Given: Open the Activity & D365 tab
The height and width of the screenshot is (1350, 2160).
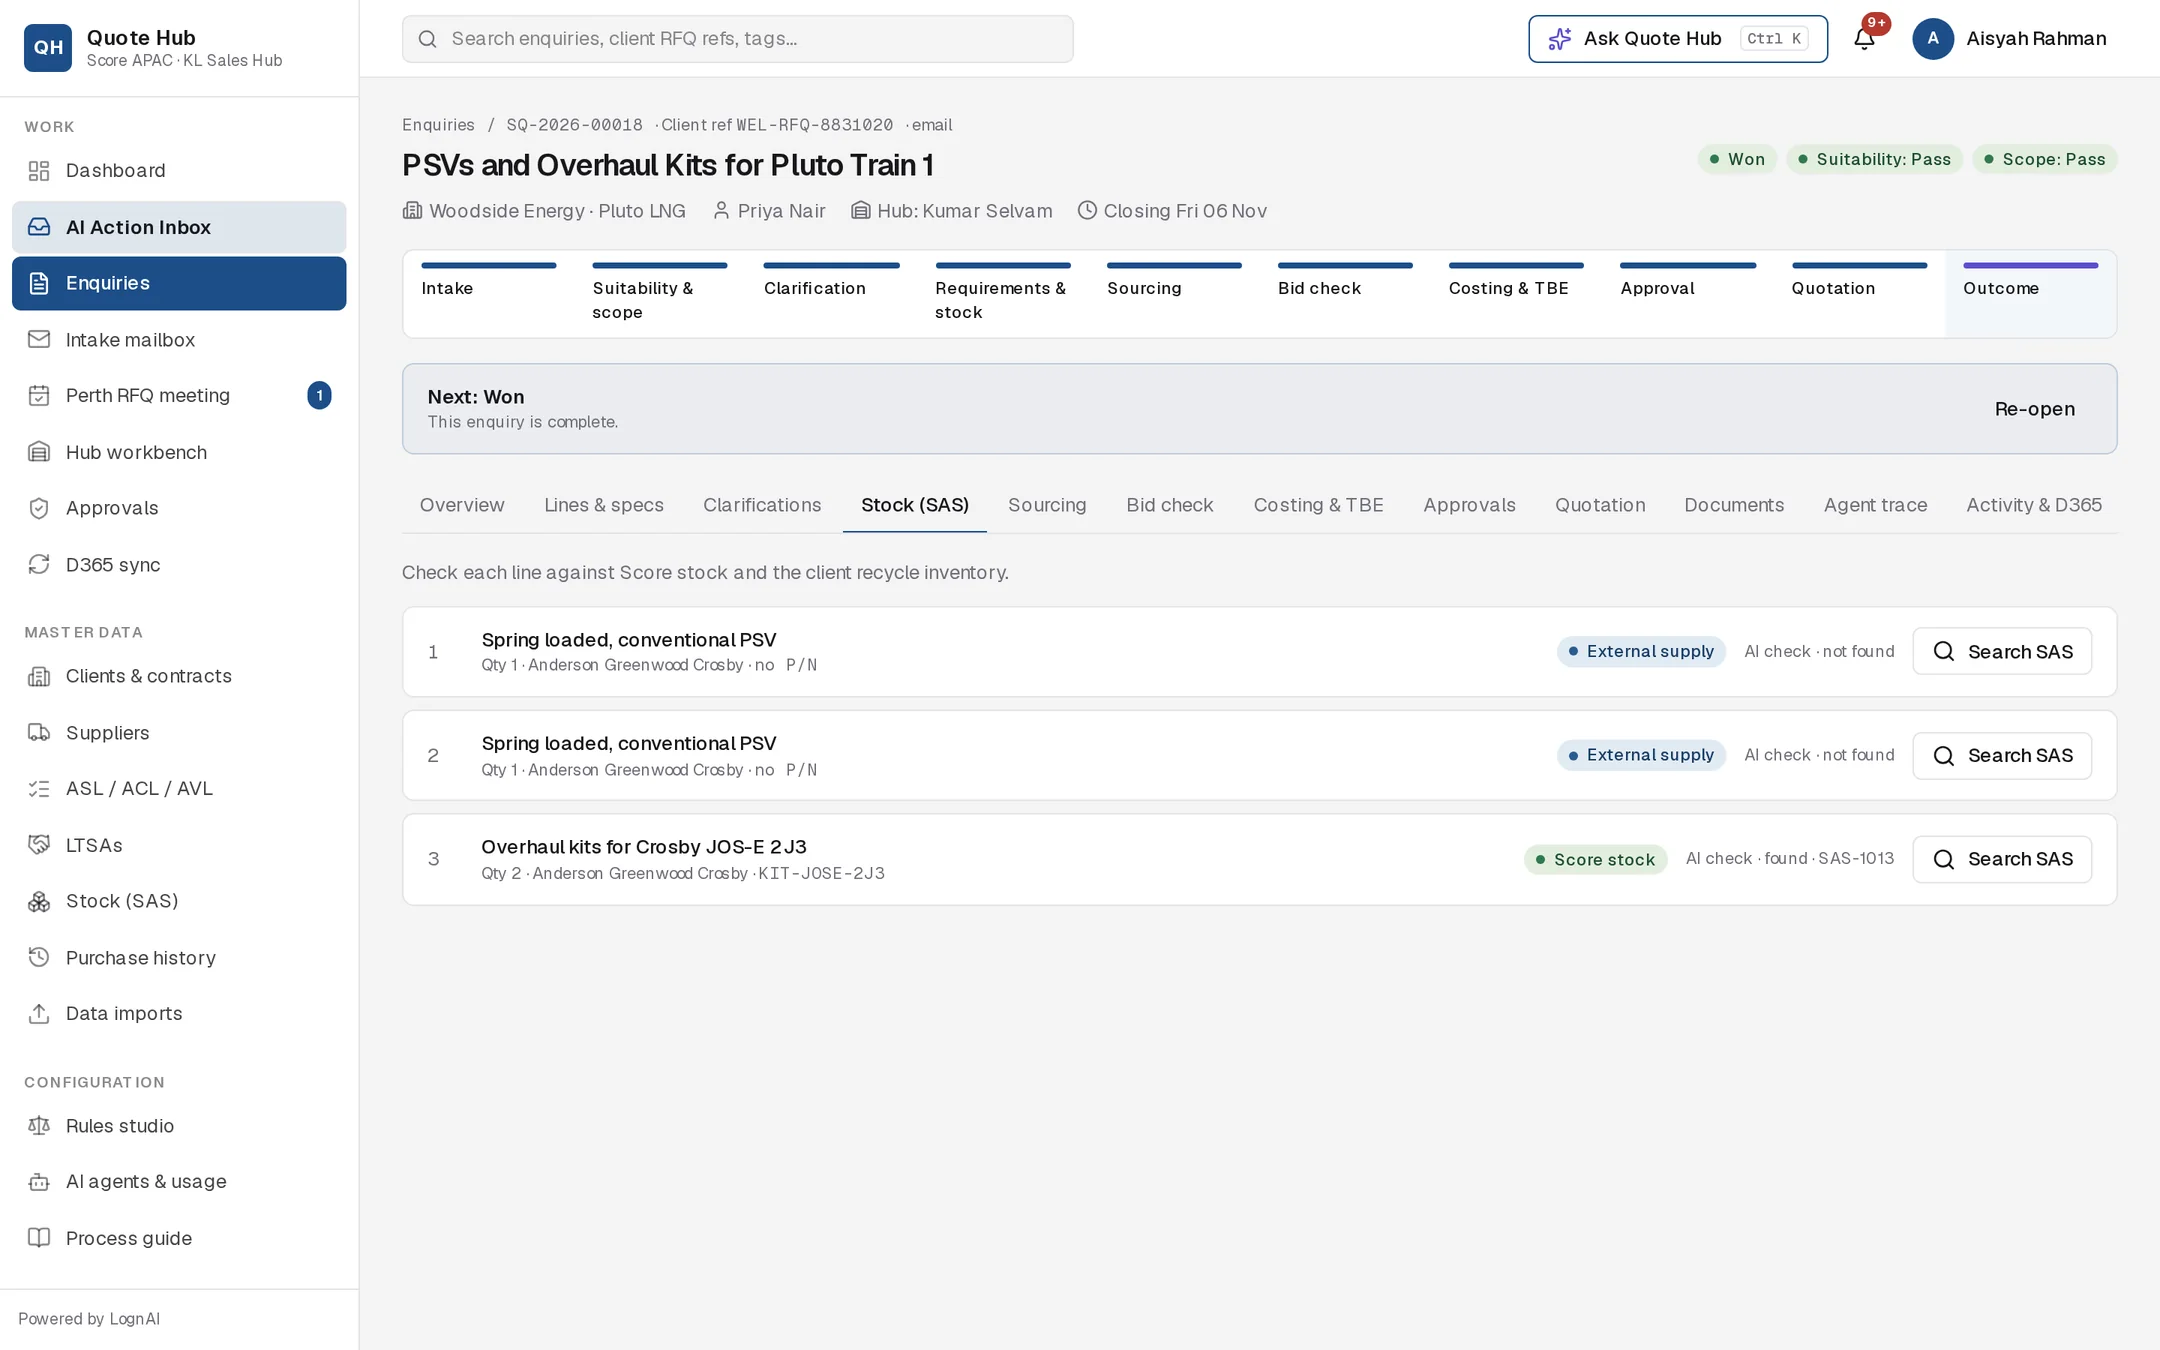Looking at the screenshot, I should tap(2034, 505).
